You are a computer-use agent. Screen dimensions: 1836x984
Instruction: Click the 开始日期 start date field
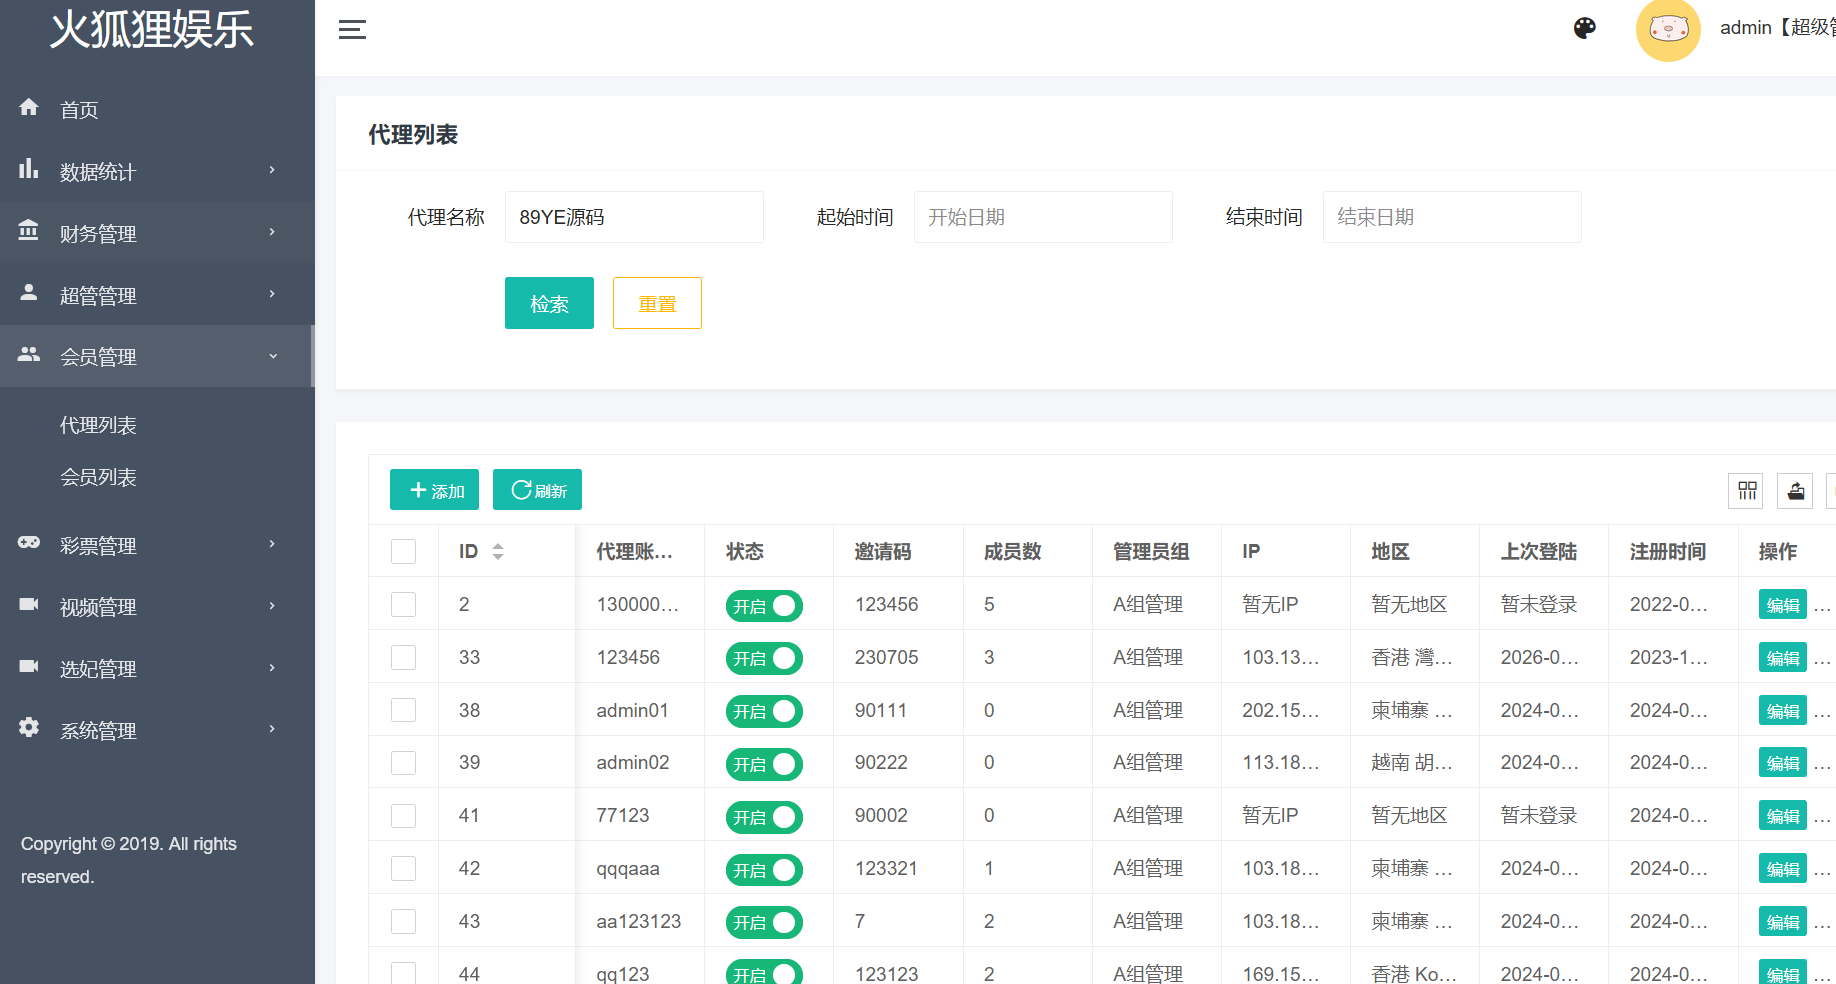click(1043, 217)
